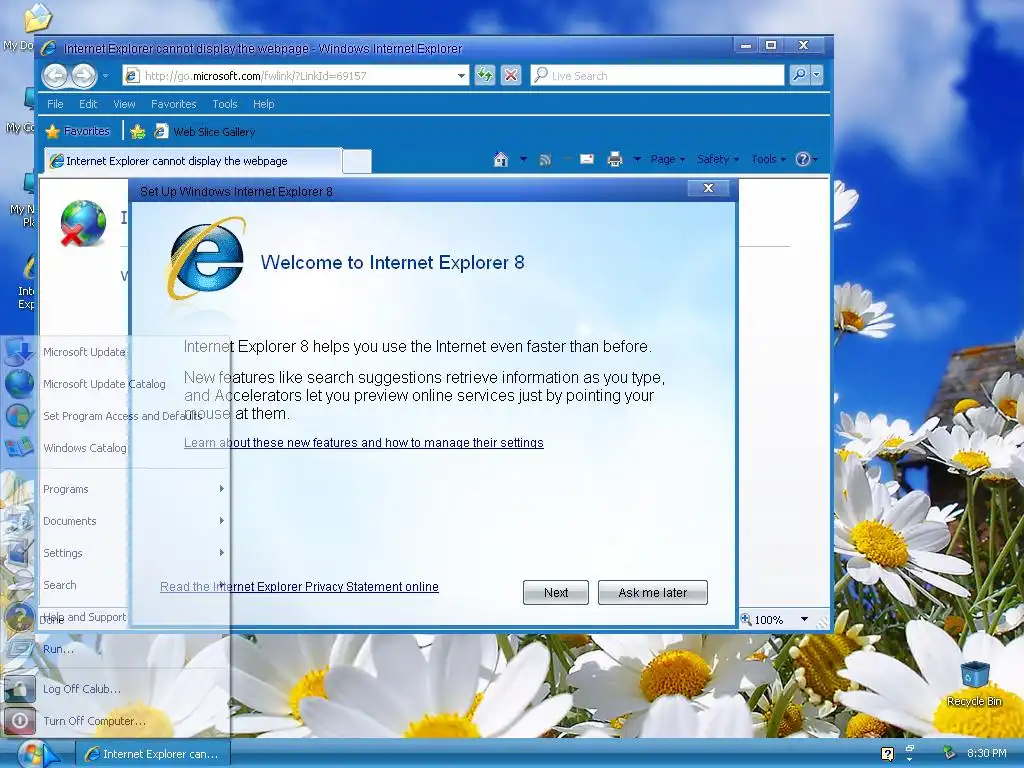Open the Web Slice Gallery link
Image resolution: width=1024 pixels, height=768 pixels.
(x=205, y=132)
